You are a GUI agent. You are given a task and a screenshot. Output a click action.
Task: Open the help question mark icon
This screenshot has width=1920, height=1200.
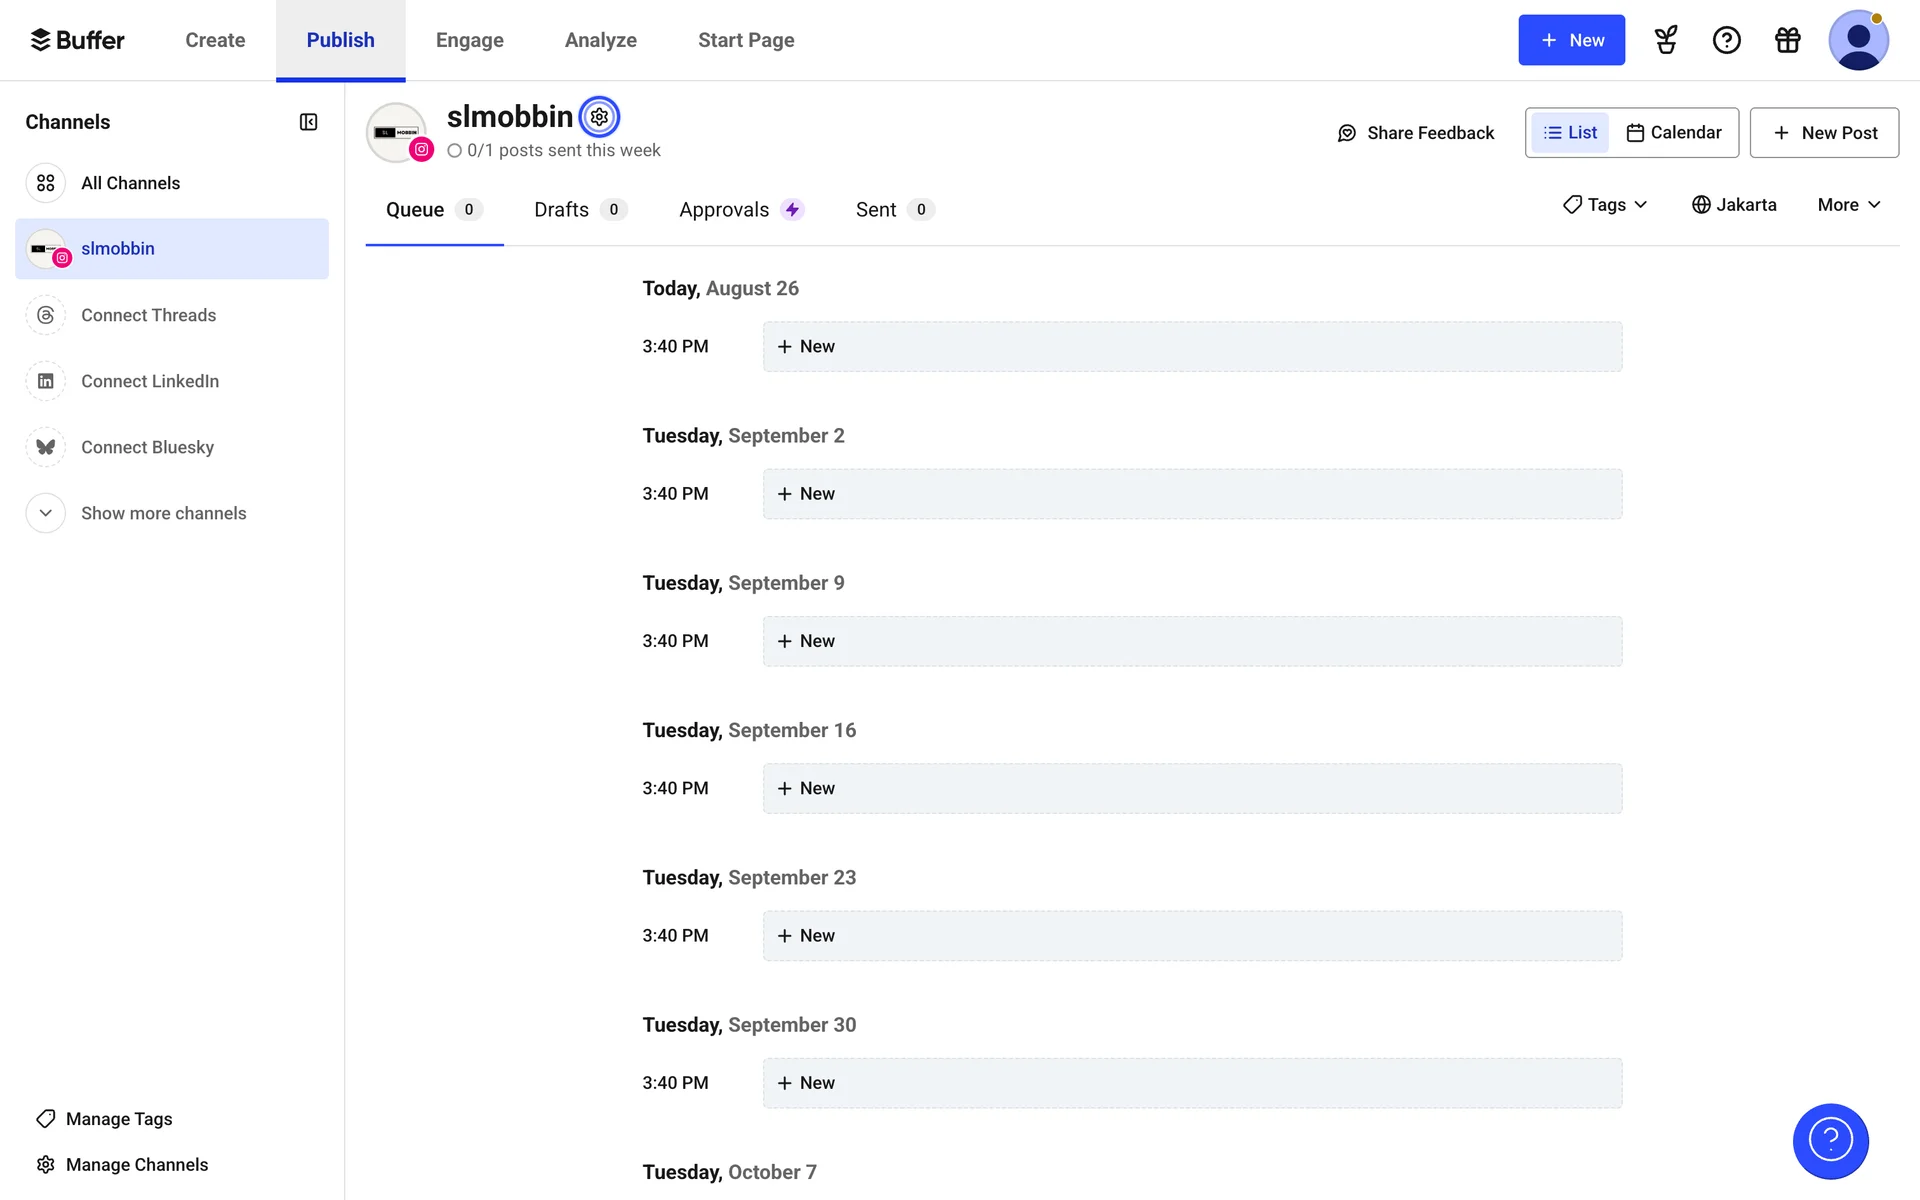[x=1726, y=40]
